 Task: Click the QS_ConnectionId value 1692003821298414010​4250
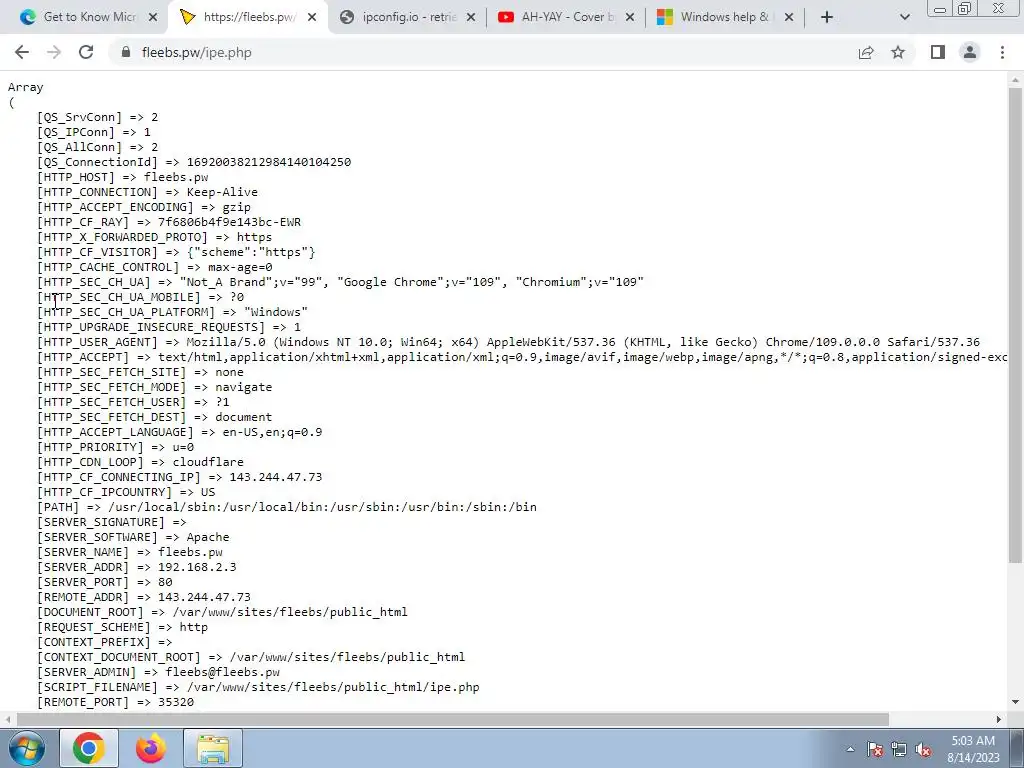pyautogui.click(x=268, y=162)
